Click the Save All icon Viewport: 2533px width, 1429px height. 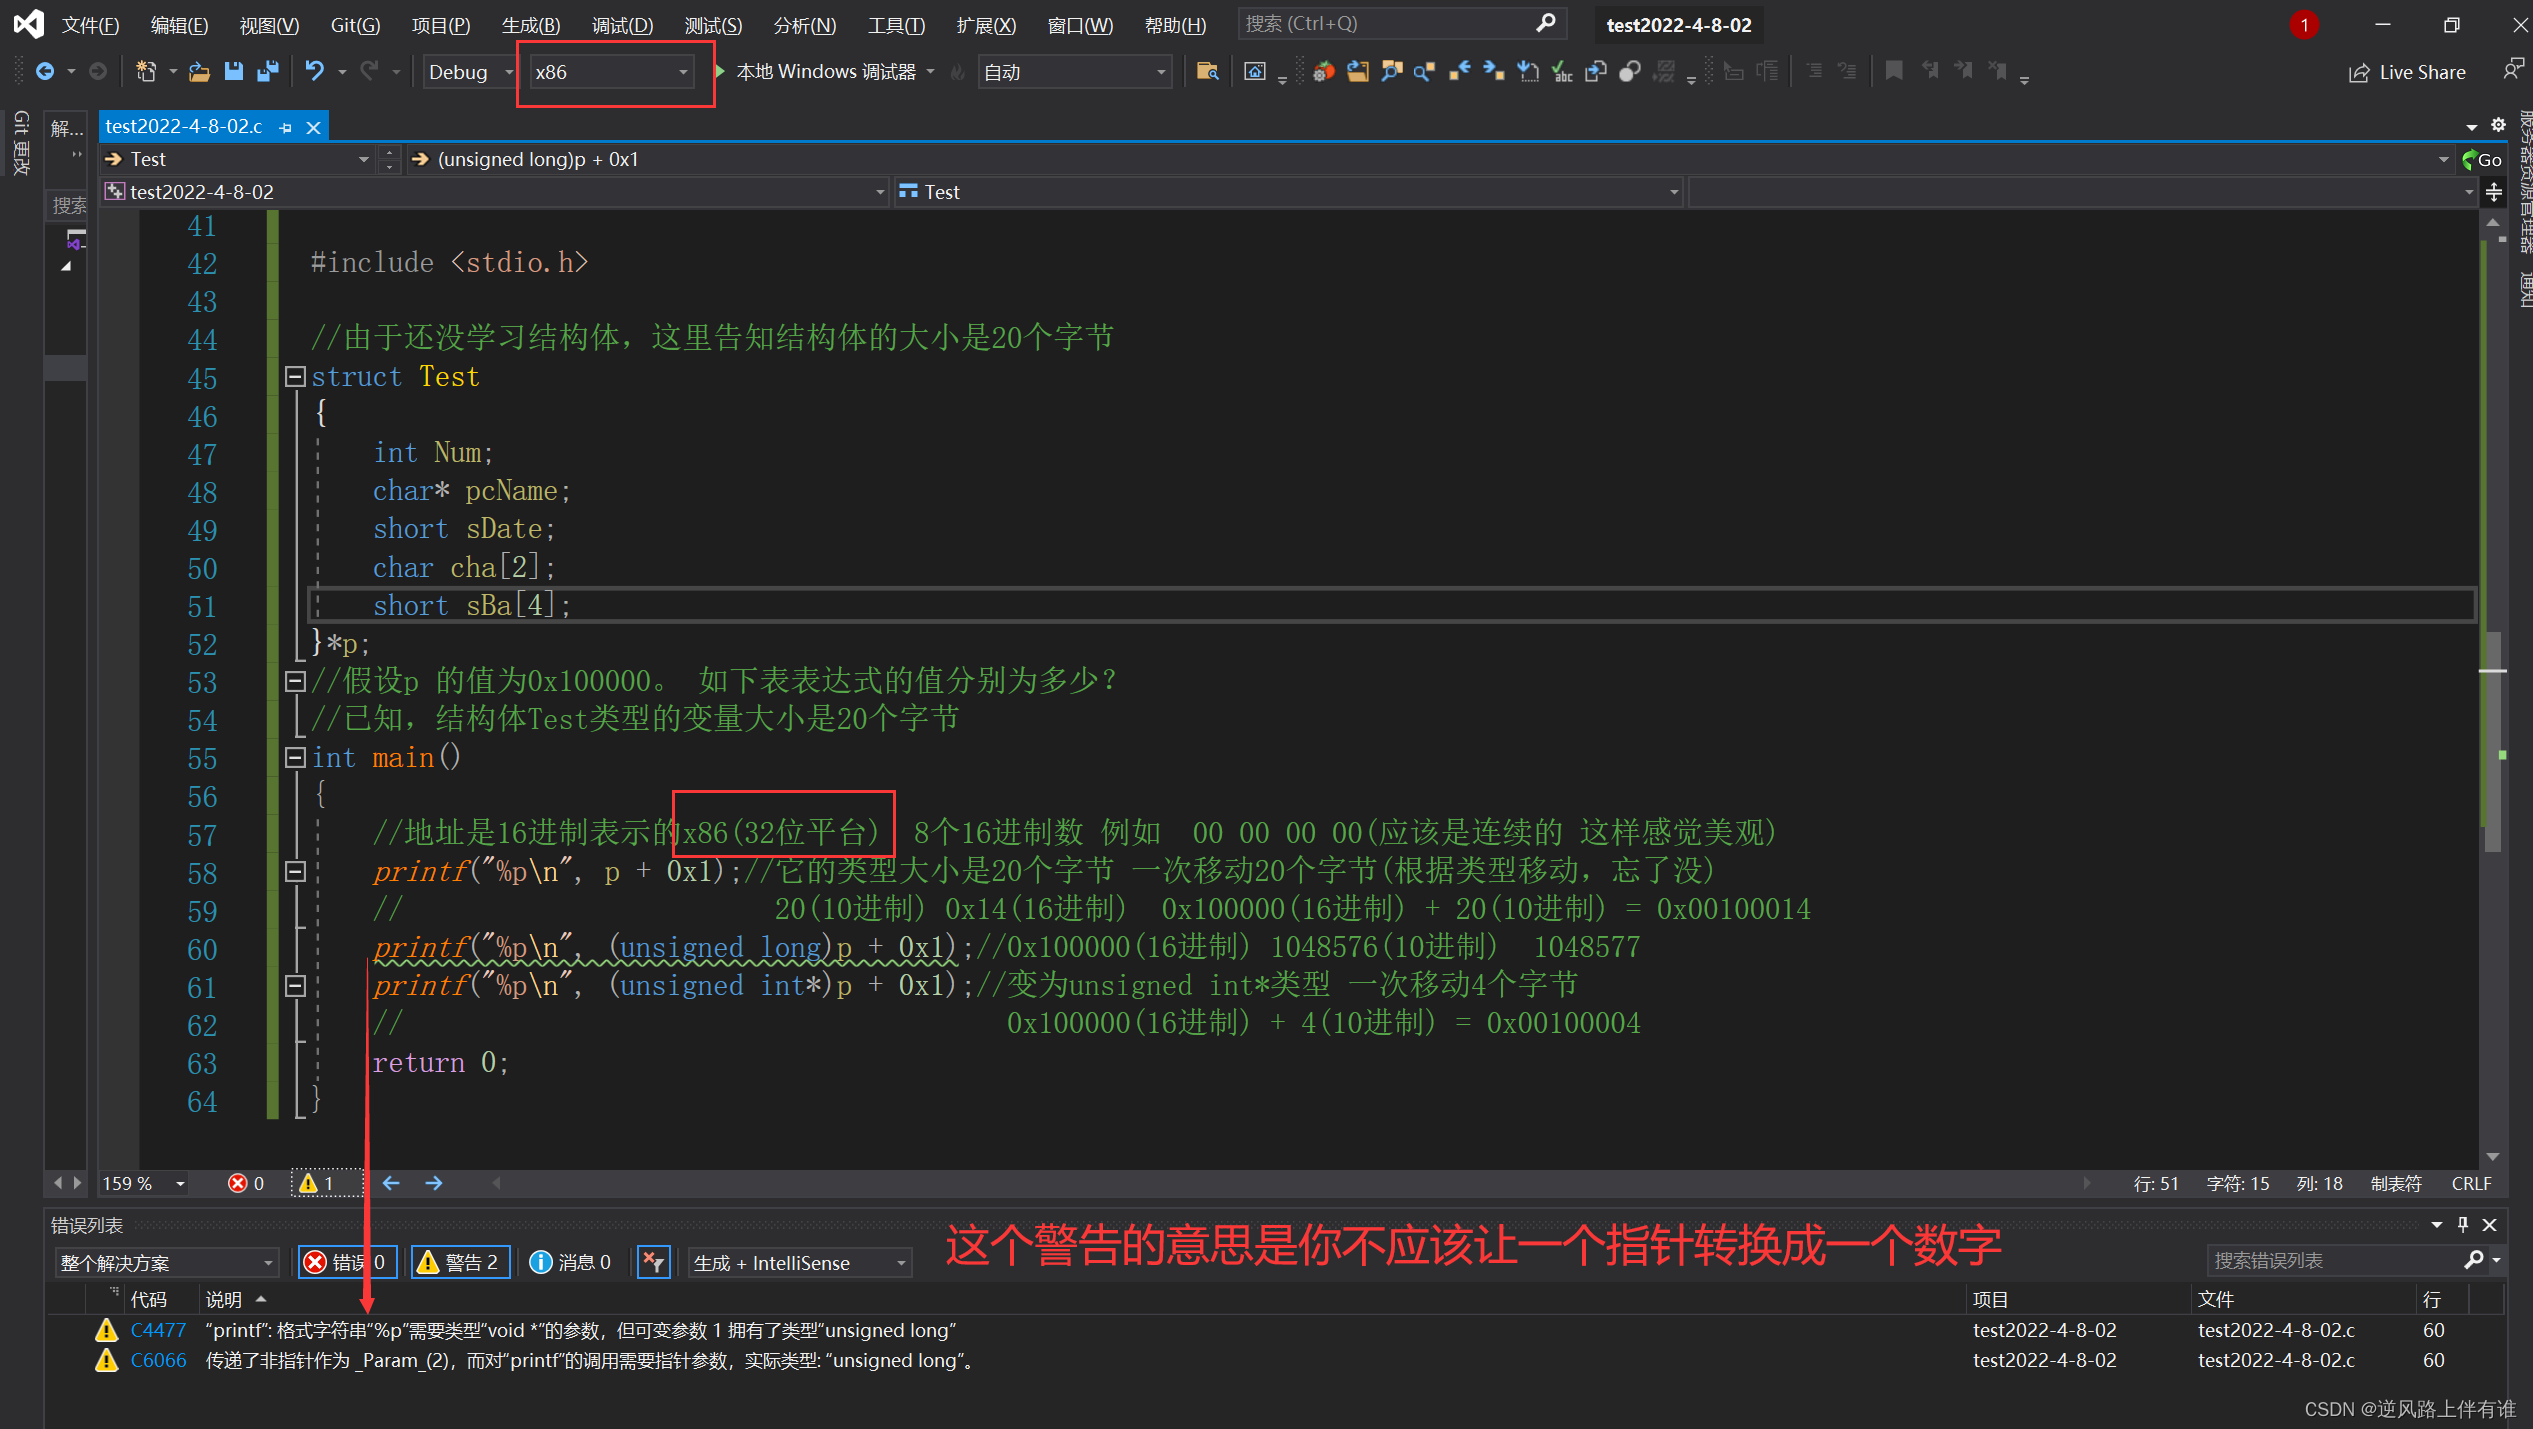tap(268, 72)
